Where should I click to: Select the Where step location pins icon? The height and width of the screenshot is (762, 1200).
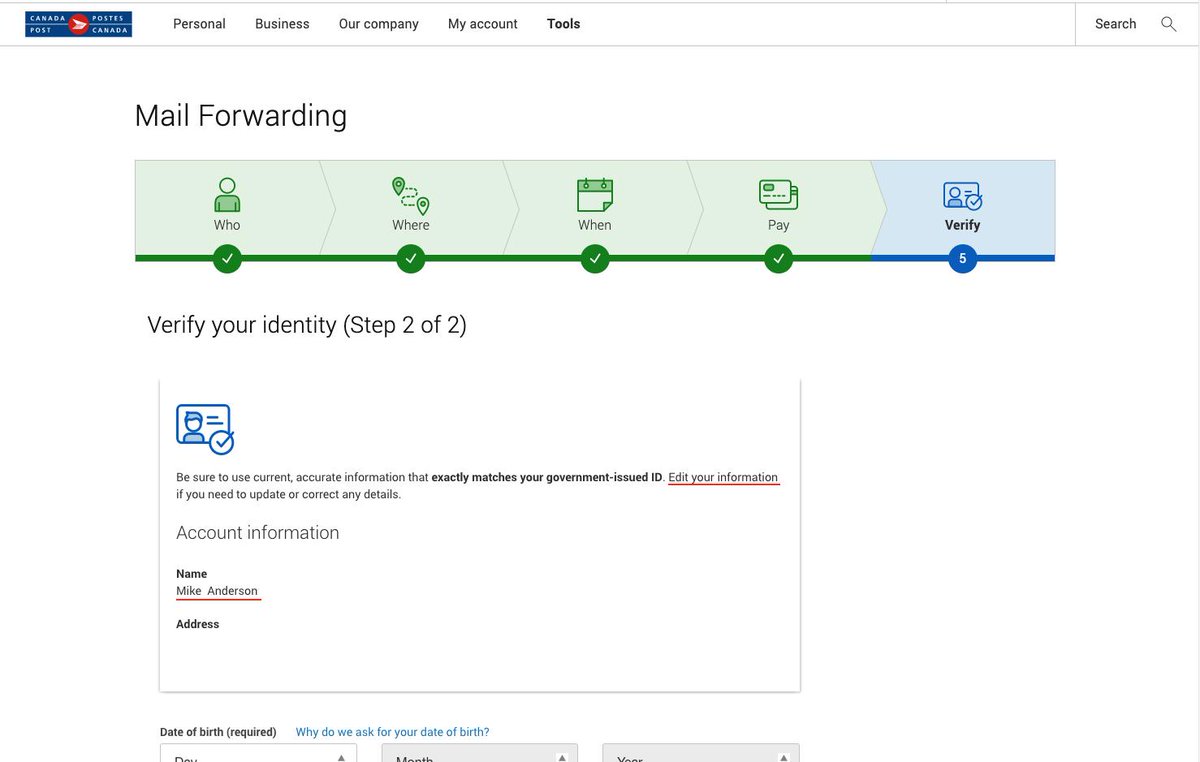(x=411, y=196)
